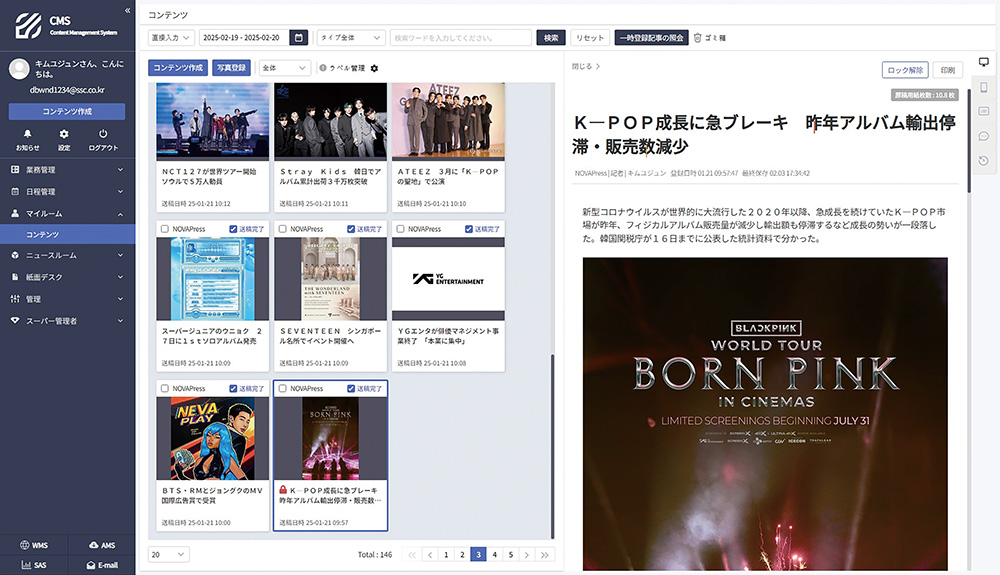Go to the next page arrow
The height and width of the screenshot is (575, 1000).
pos(527,555)
